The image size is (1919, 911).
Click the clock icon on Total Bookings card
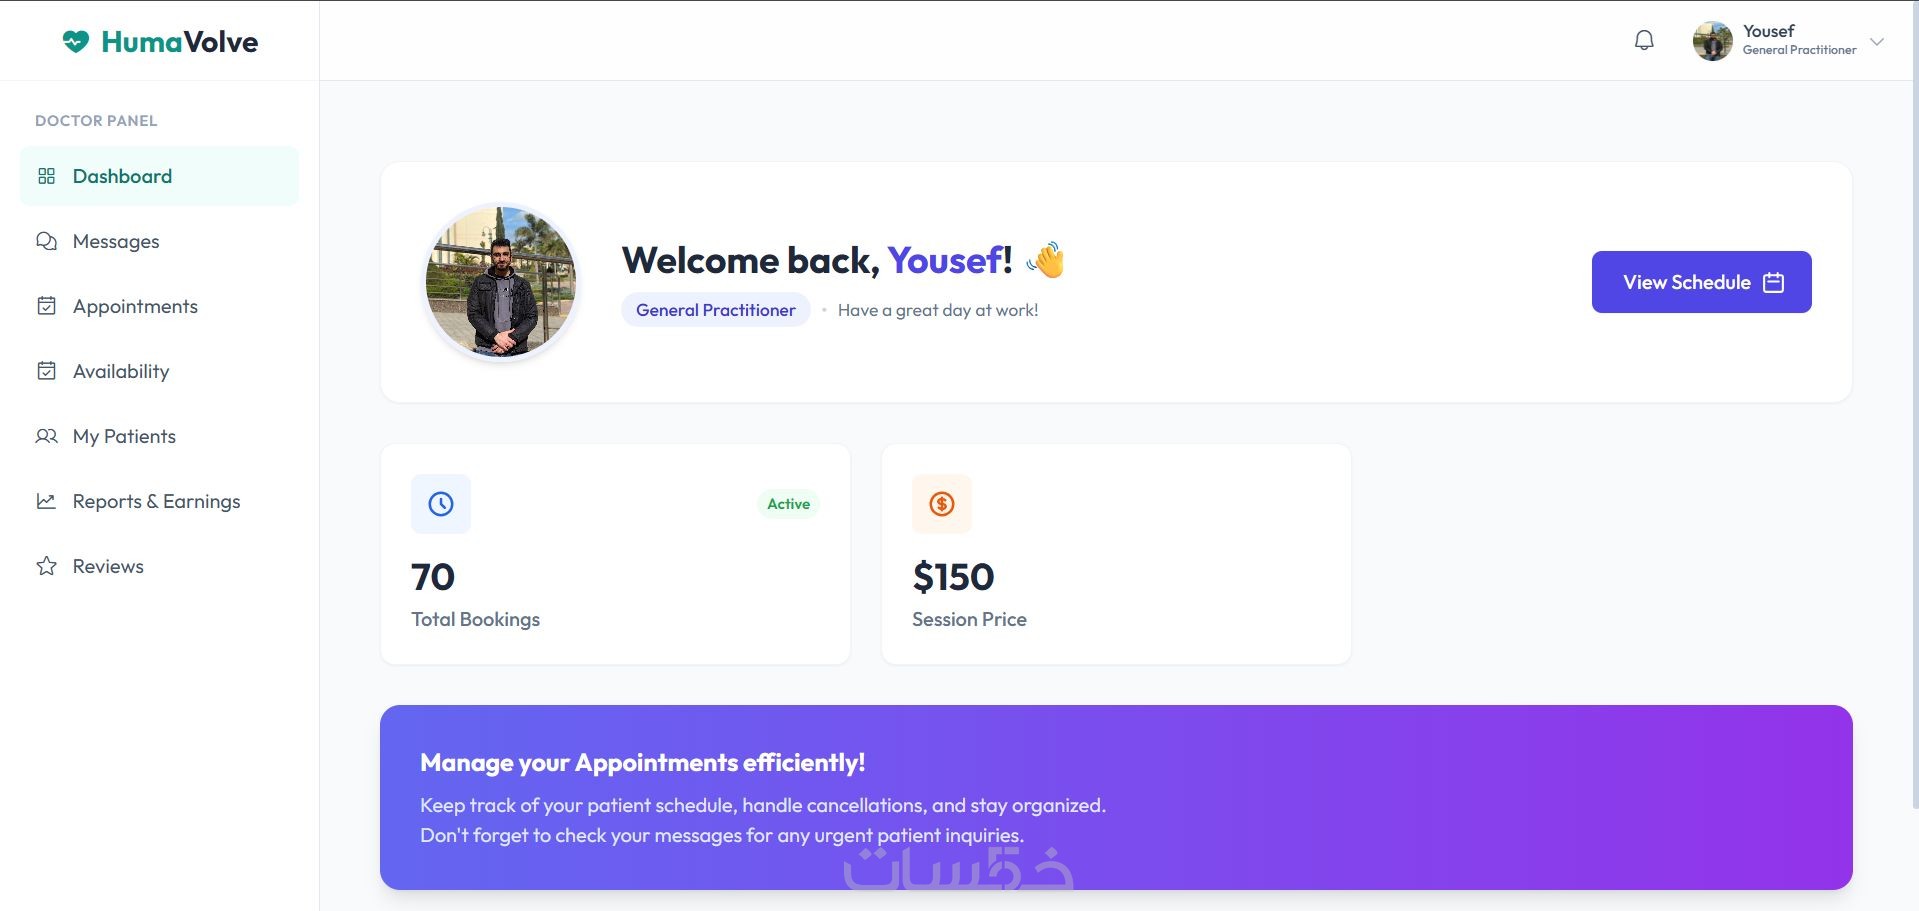click(441, 504)
